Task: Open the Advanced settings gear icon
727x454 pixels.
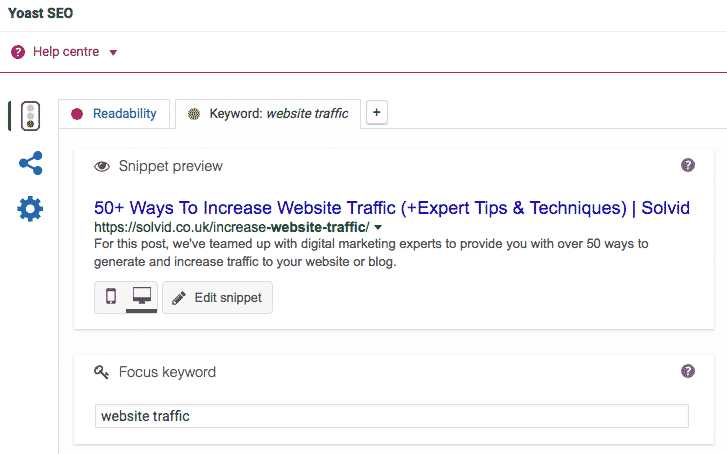Action: click(30, 209)
